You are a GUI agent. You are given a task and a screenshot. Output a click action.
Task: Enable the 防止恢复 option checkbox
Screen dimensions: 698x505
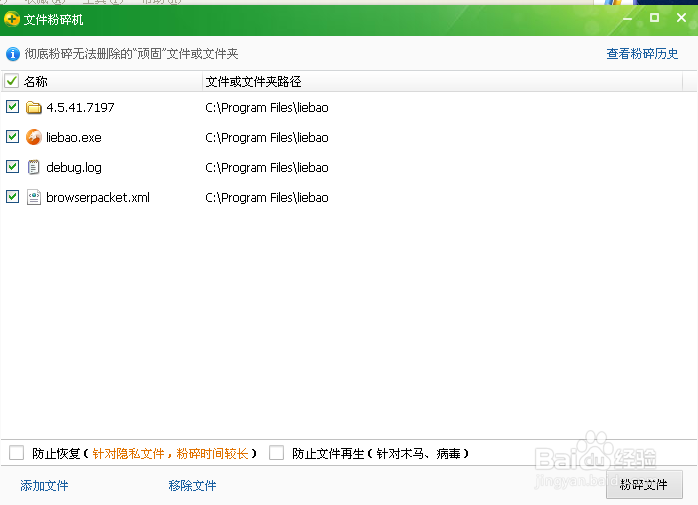[16, 453]
